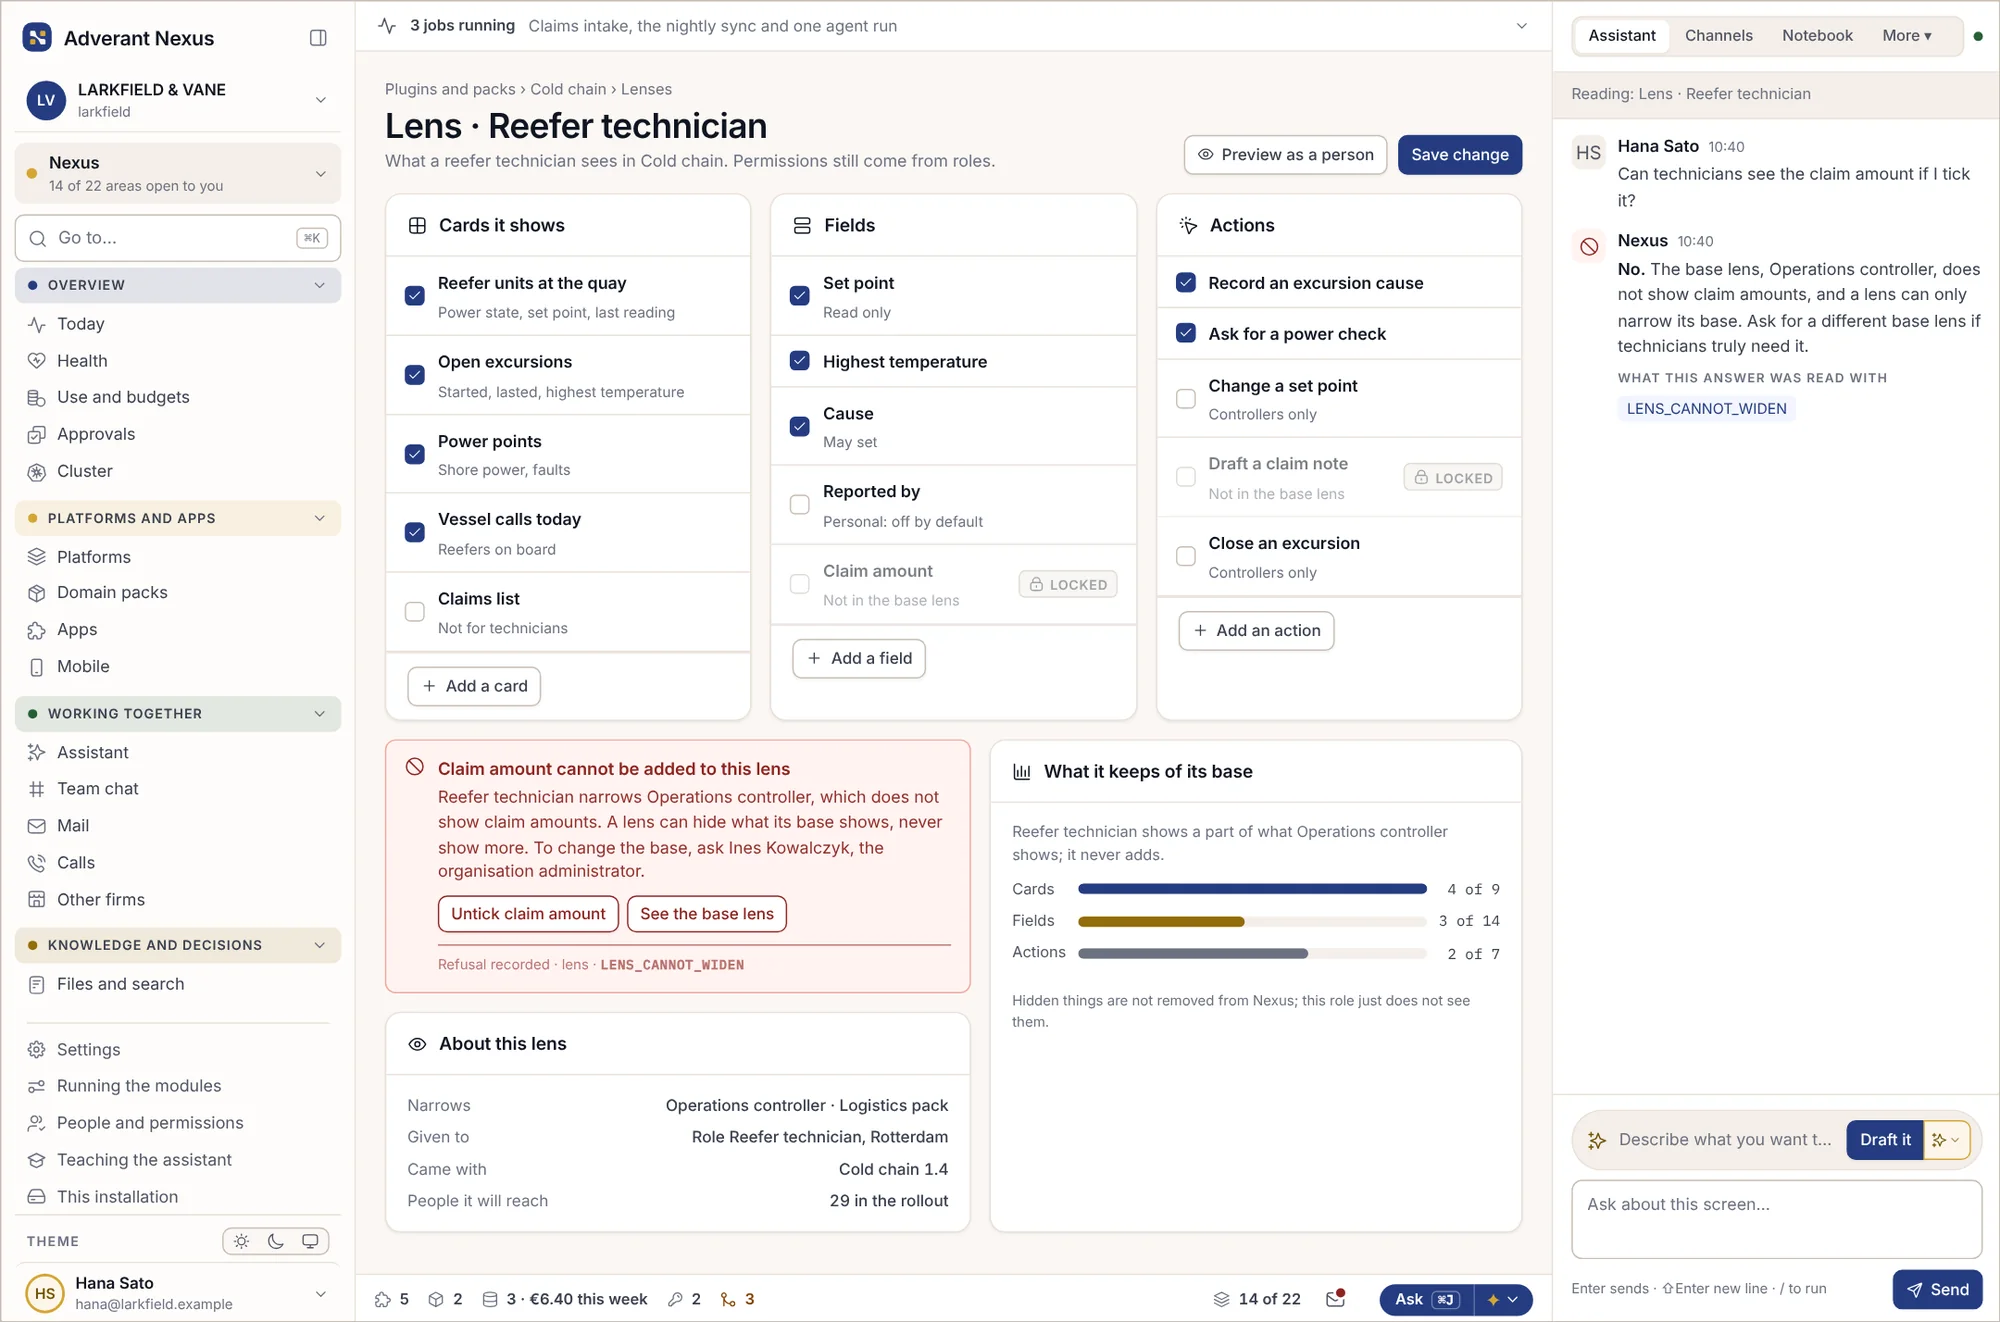Viewport: 2000px width, 1322px height.
Task: Open the More menu
Action: (x=1906, y=36)
